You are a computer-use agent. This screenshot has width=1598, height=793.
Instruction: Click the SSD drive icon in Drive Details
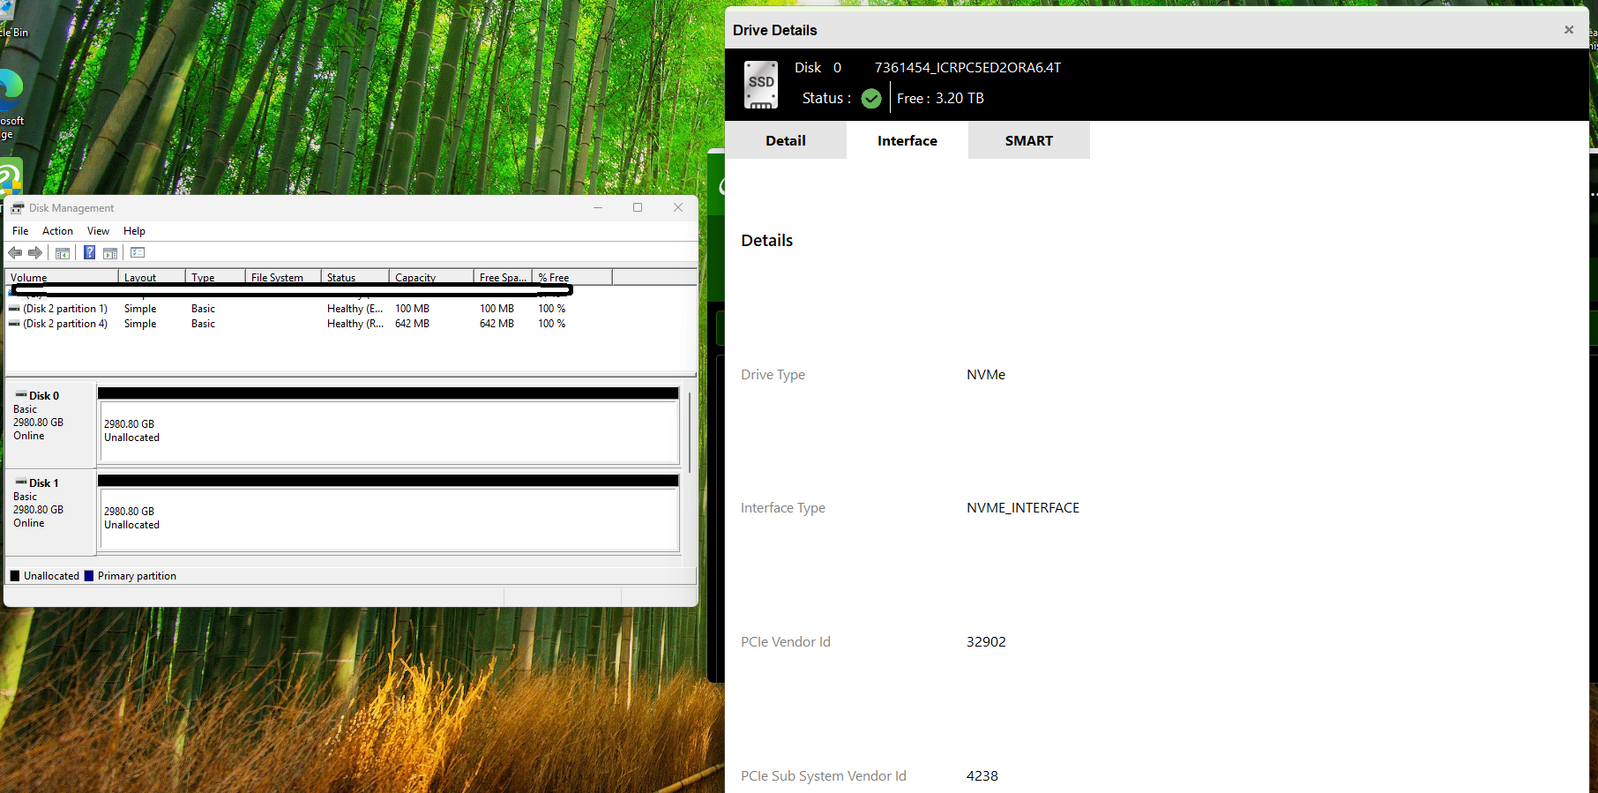pos(761,84)
